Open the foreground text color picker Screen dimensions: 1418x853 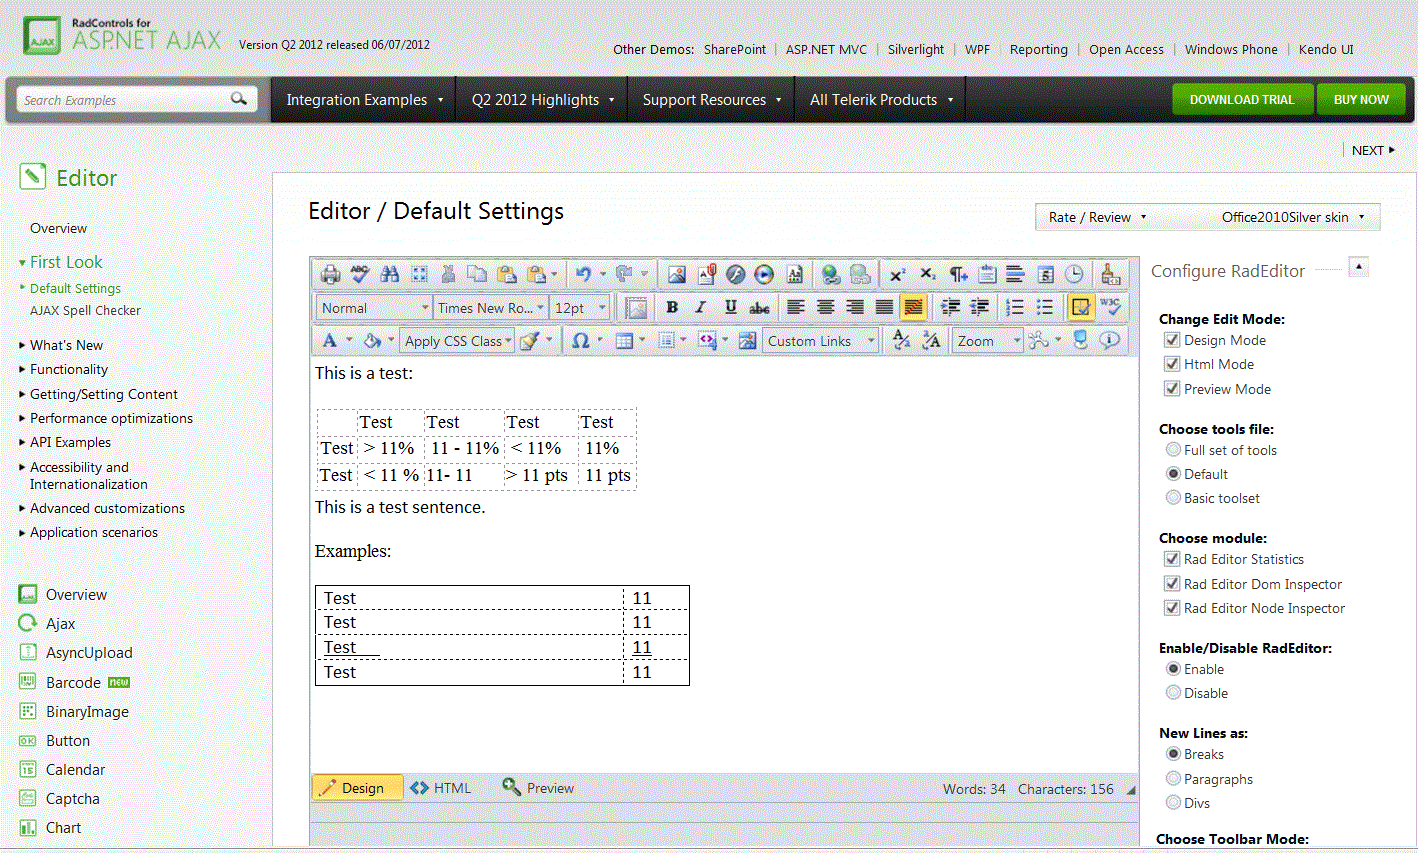[x=330, y=341]
